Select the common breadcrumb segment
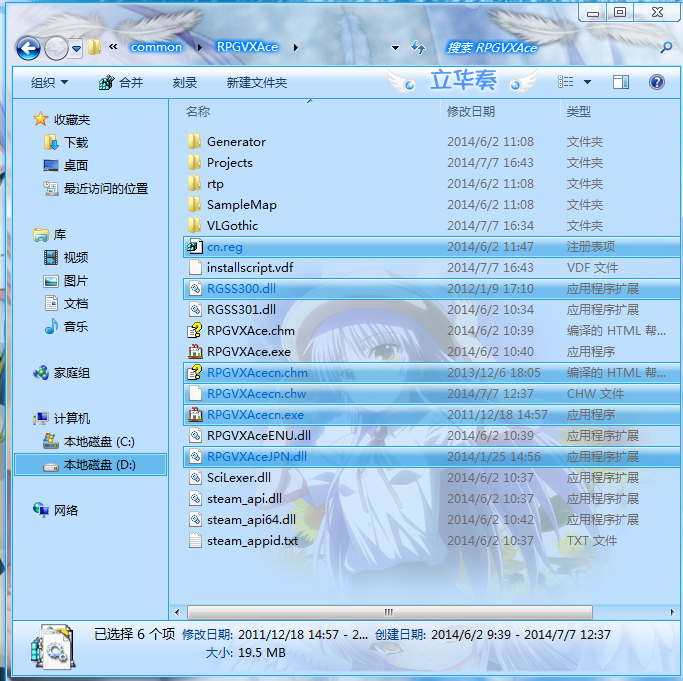The width and height of the screenshot is (683, 681). pyautogui.click(x=156, y=47)
